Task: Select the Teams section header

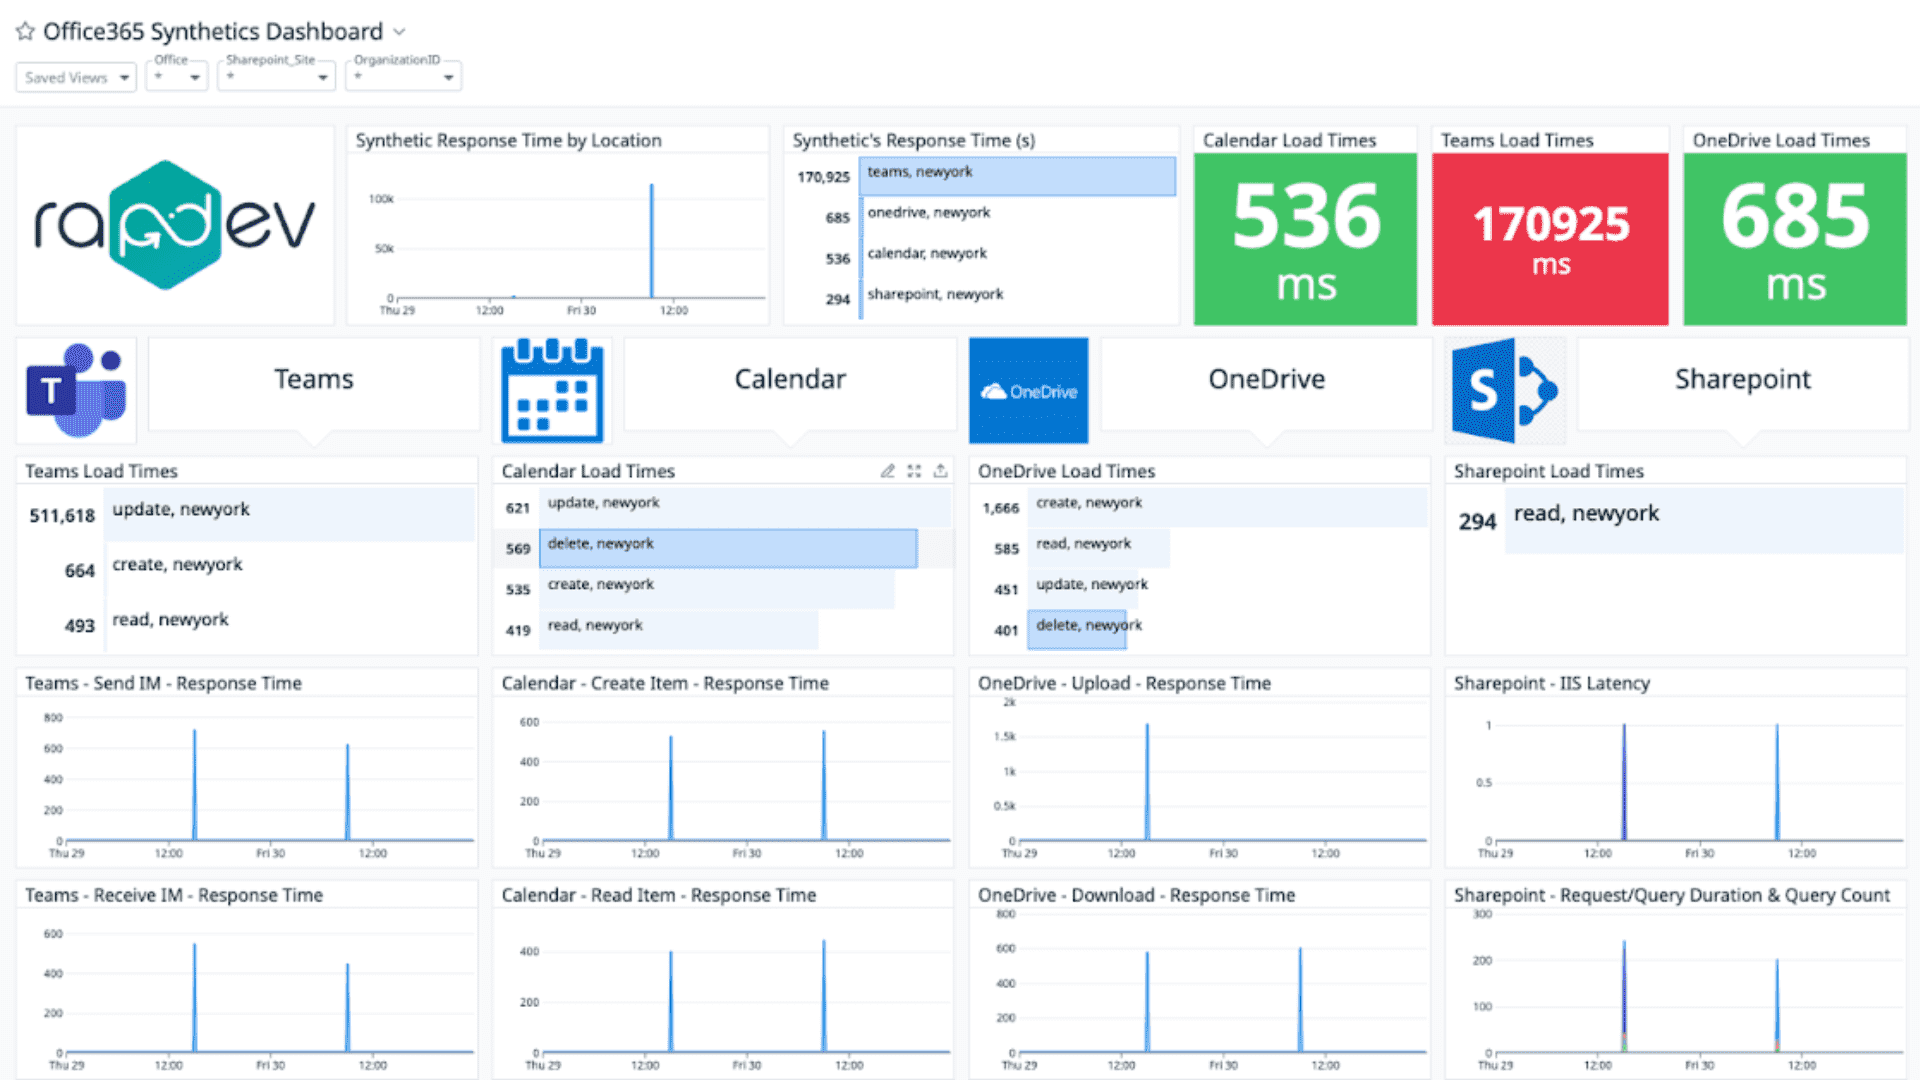Action: click(x=314, y=379)
